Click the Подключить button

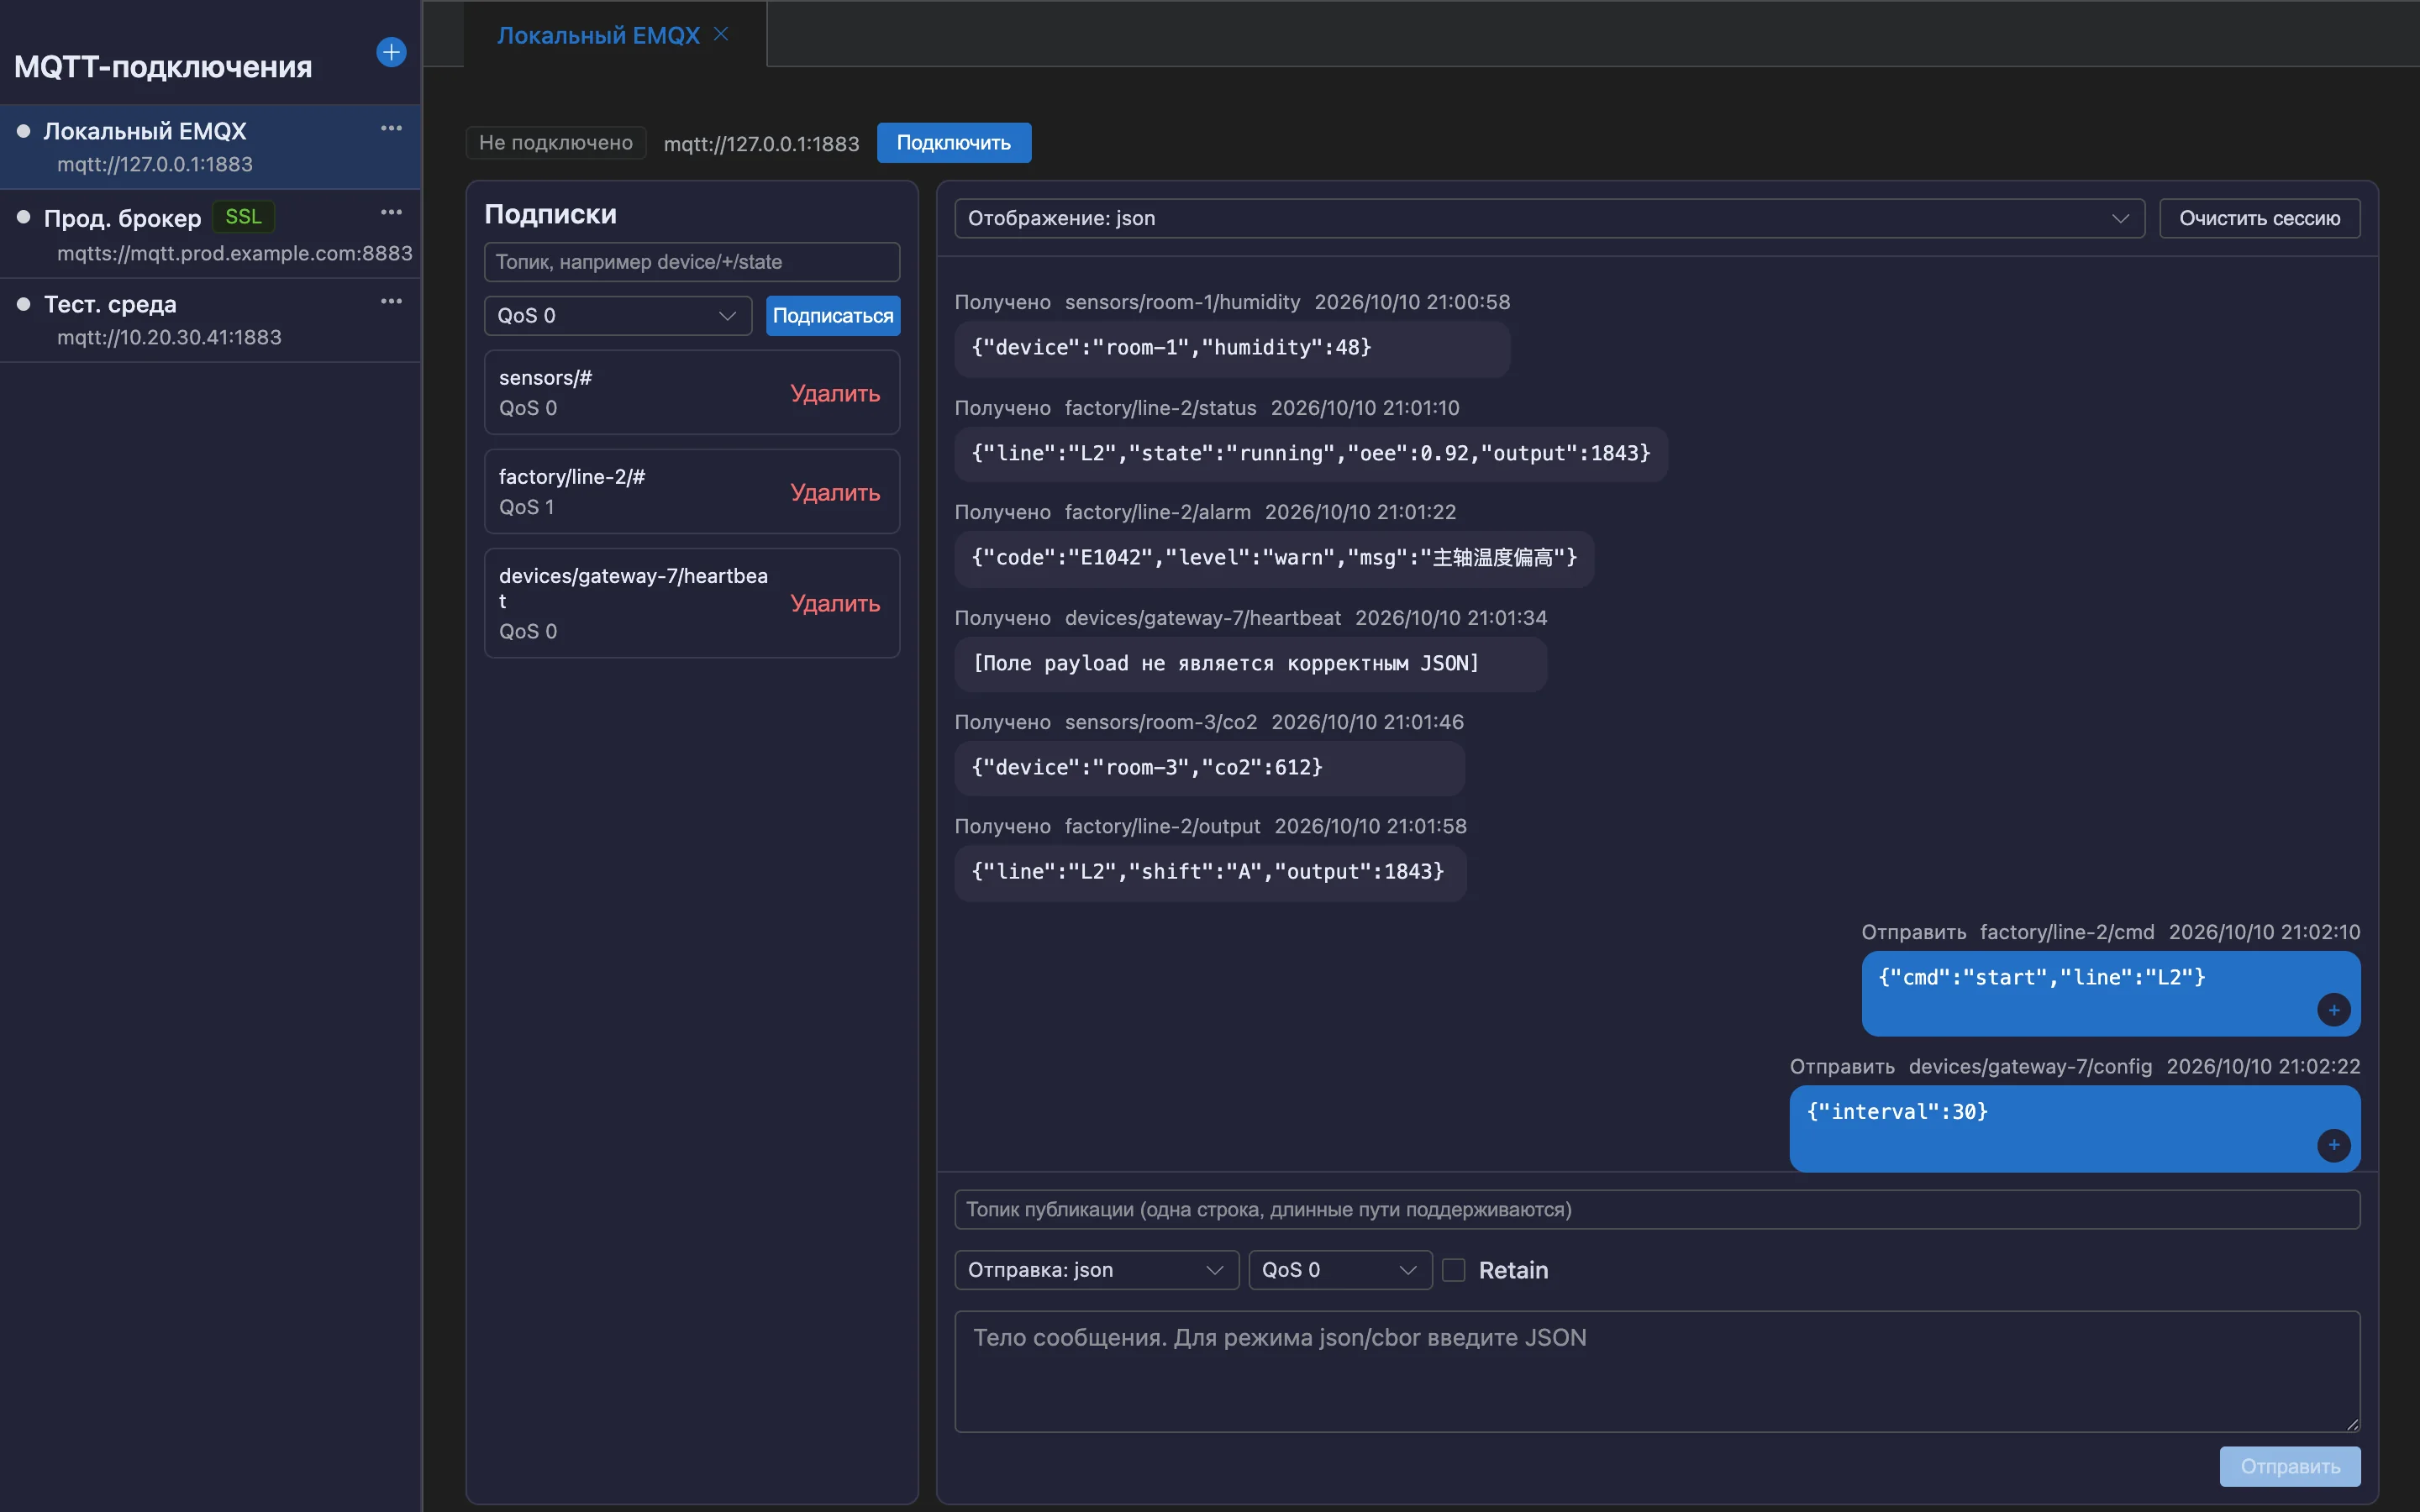point(953,143)
